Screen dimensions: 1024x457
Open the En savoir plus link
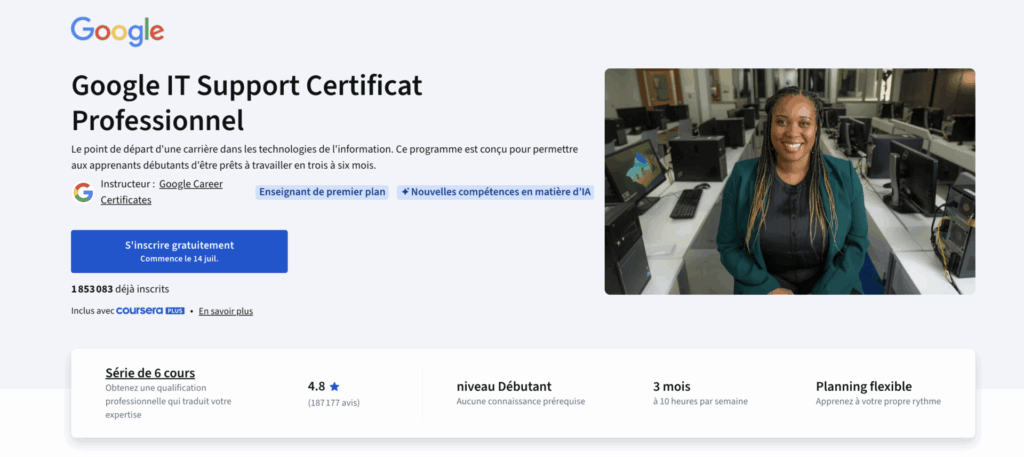[x=225, y=311]
